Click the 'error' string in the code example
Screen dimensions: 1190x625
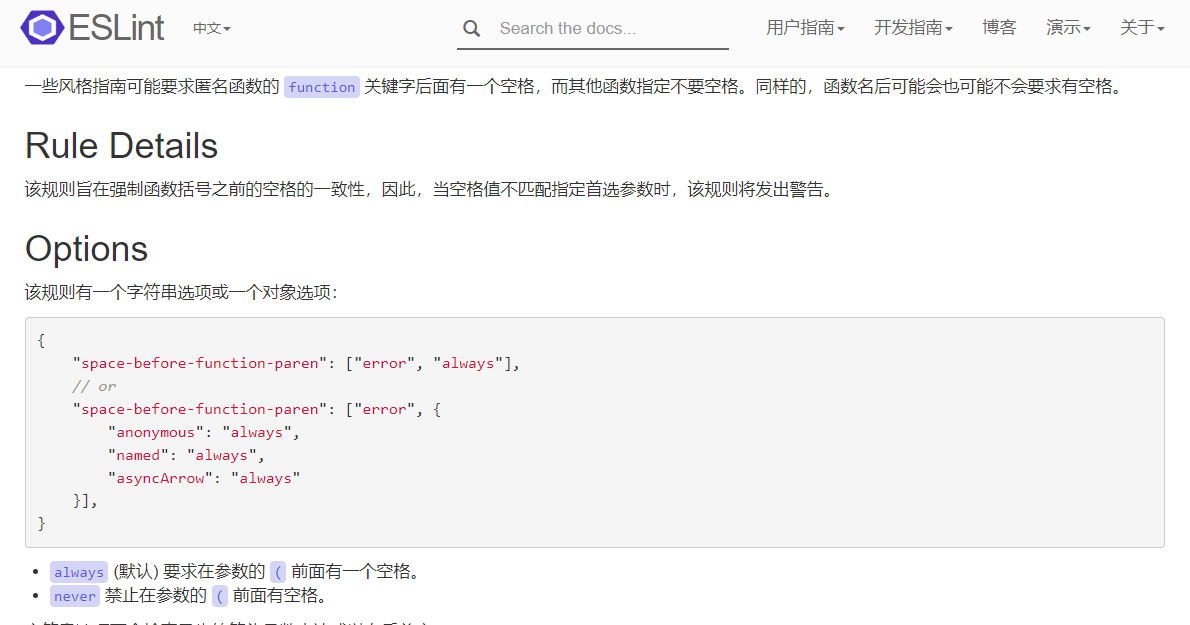384,363
